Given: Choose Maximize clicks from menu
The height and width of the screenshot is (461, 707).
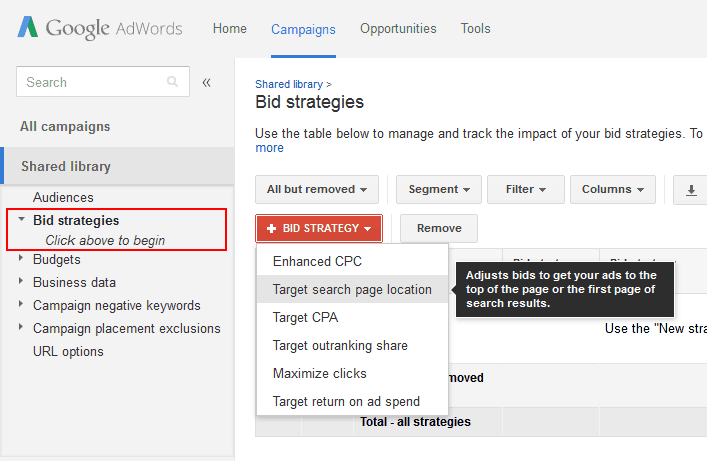Looking at the screenshot, I should [352, 373].
